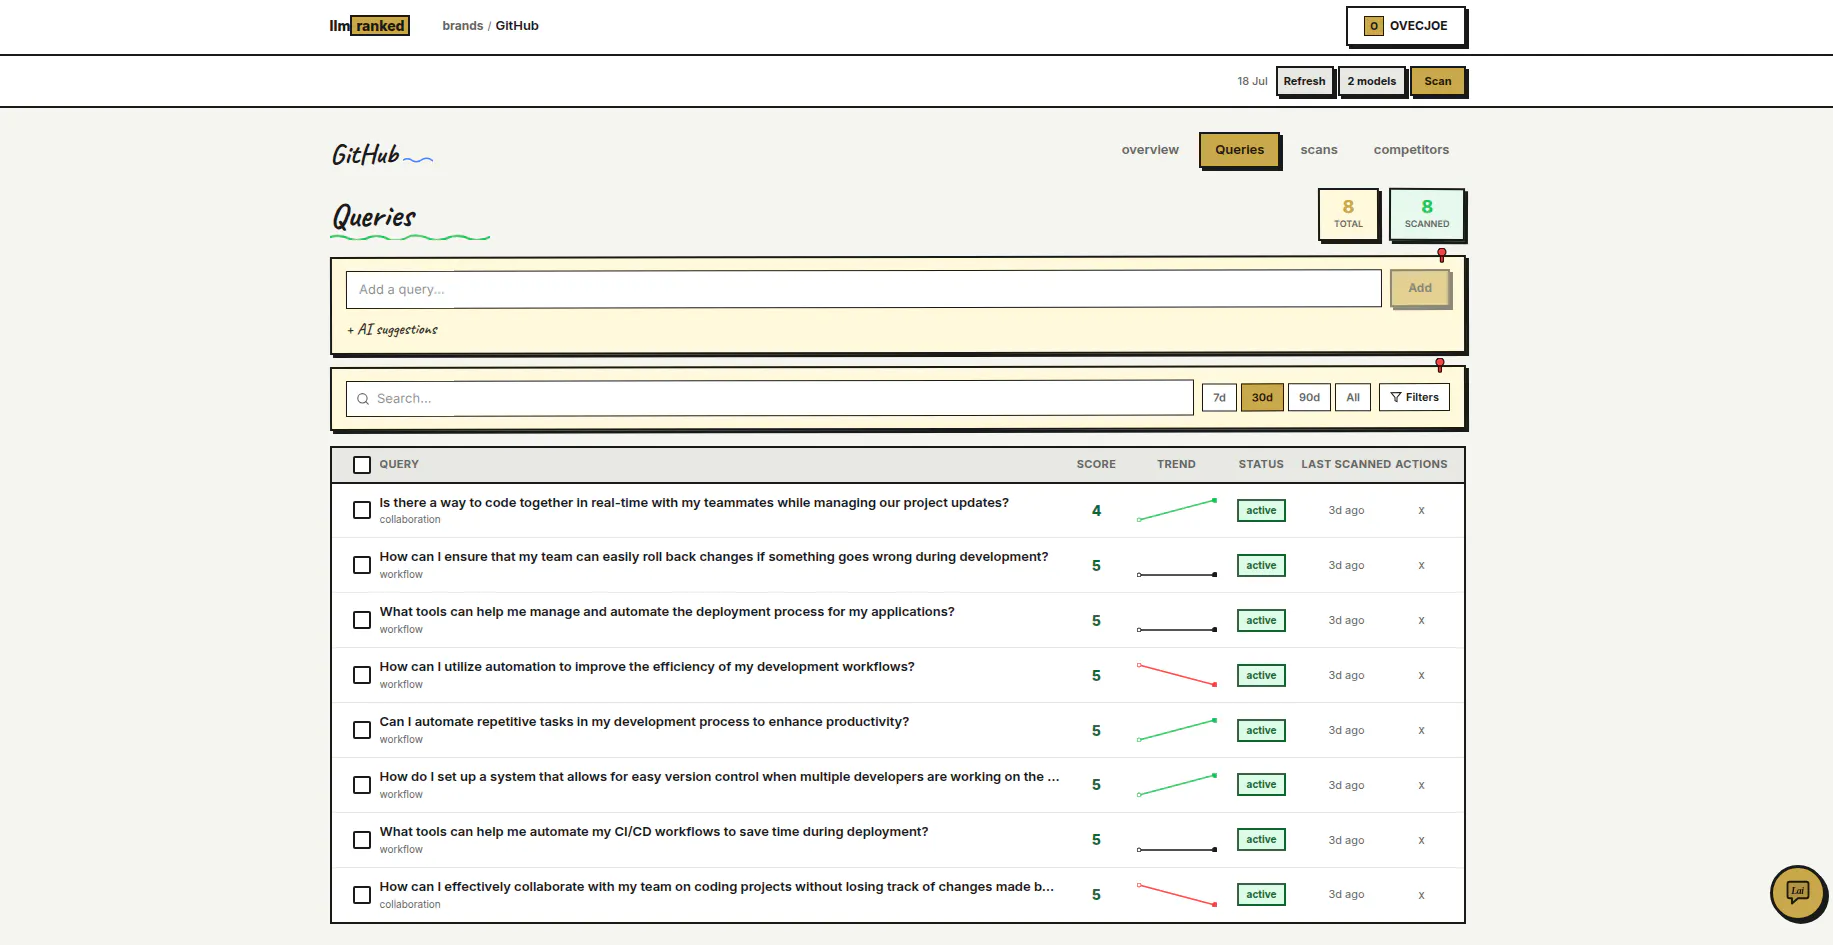1833x945 pixels.
Task: Go to the scans tab
Action: [1319, 150]
